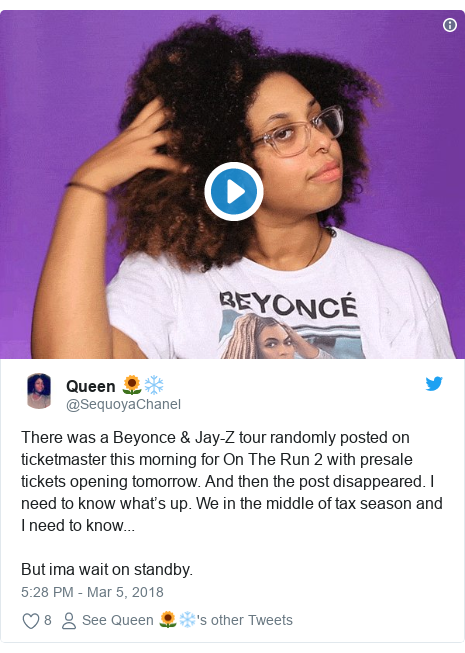Image resolution: width=465 pixels, height=653 pixels.
Task: Click the person silhouette icon
Action: (69, 621)
